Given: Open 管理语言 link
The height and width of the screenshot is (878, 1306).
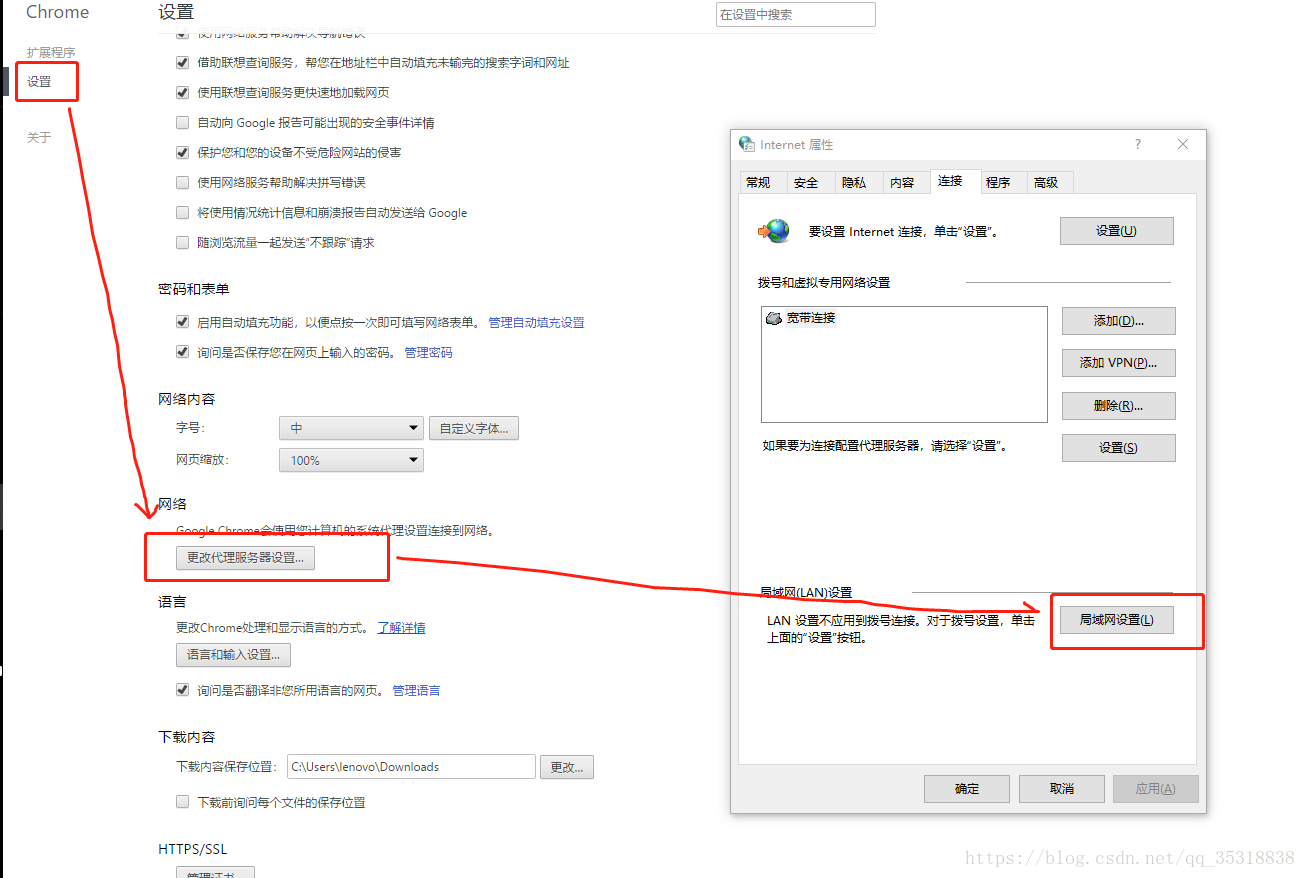Looking at the screenshot, I should pos(416,691).
